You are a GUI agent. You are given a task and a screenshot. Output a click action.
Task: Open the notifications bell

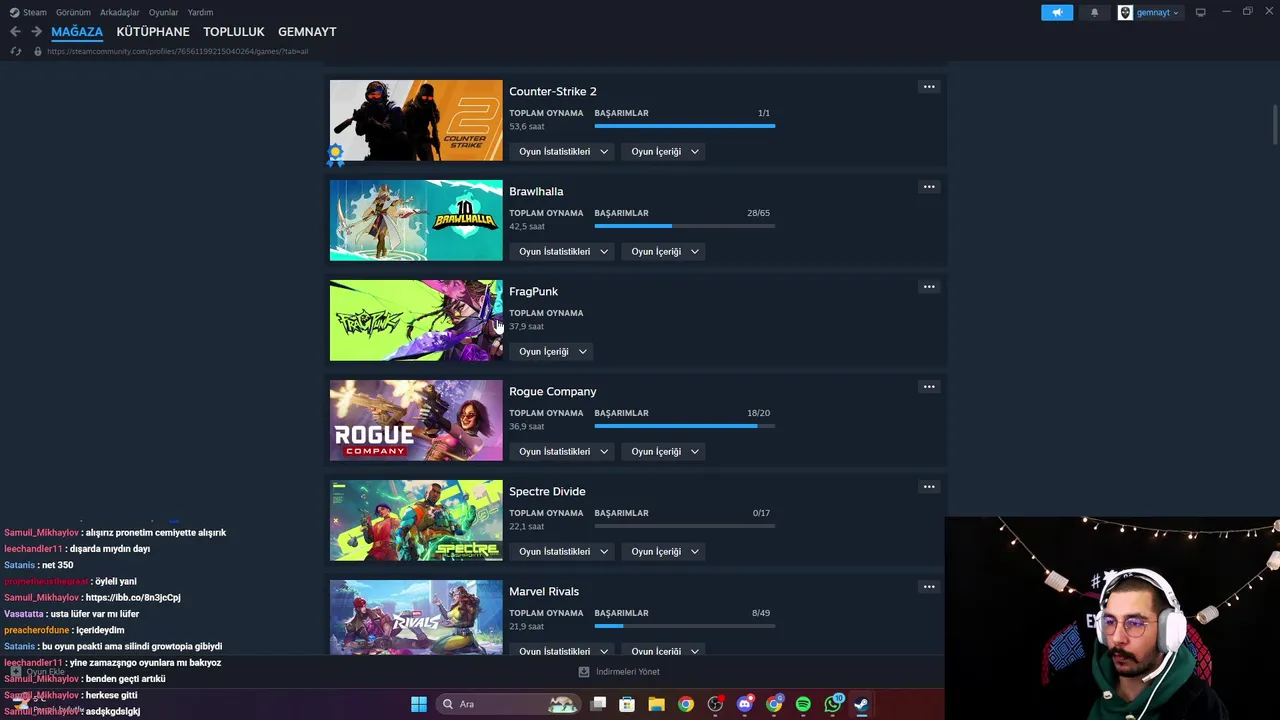tap(1094, 12)
